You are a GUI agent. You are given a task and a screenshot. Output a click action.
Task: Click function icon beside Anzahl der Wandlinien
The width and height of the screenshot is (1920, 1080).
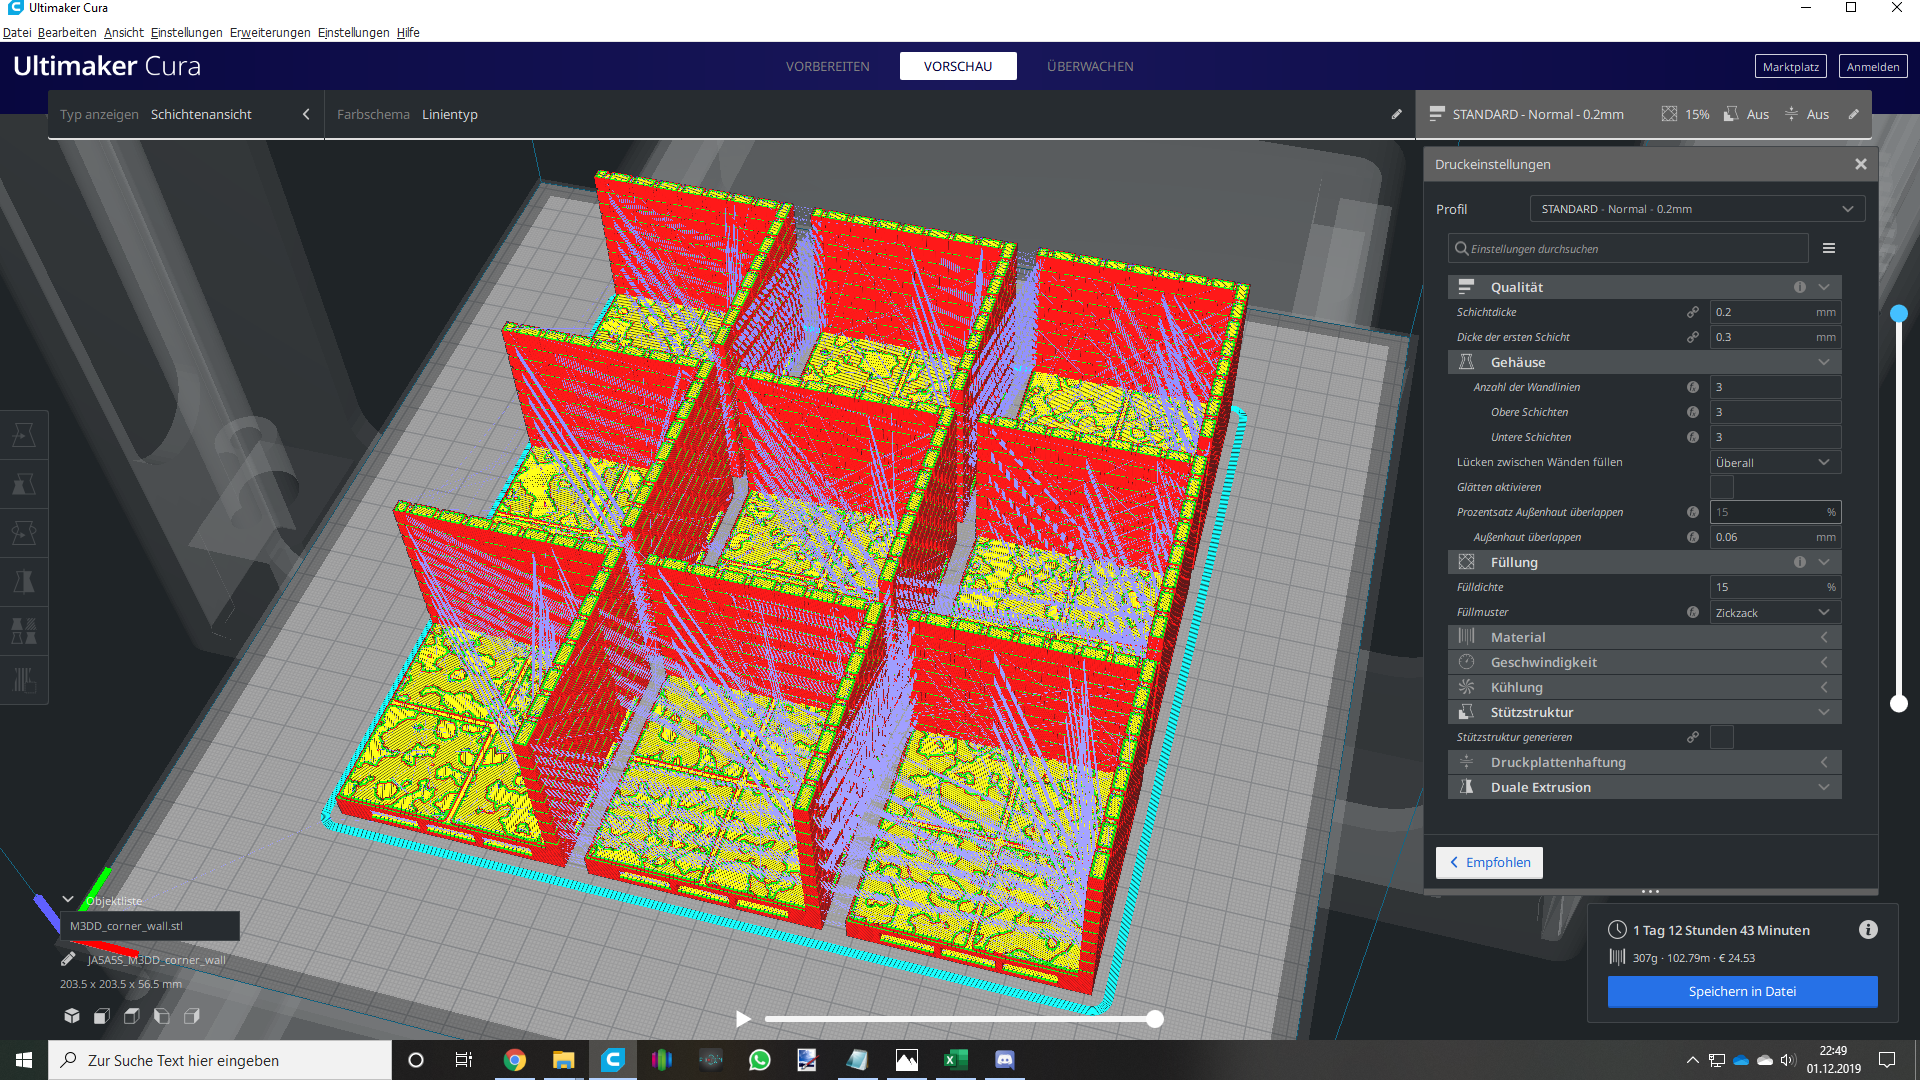[1693, 387]
